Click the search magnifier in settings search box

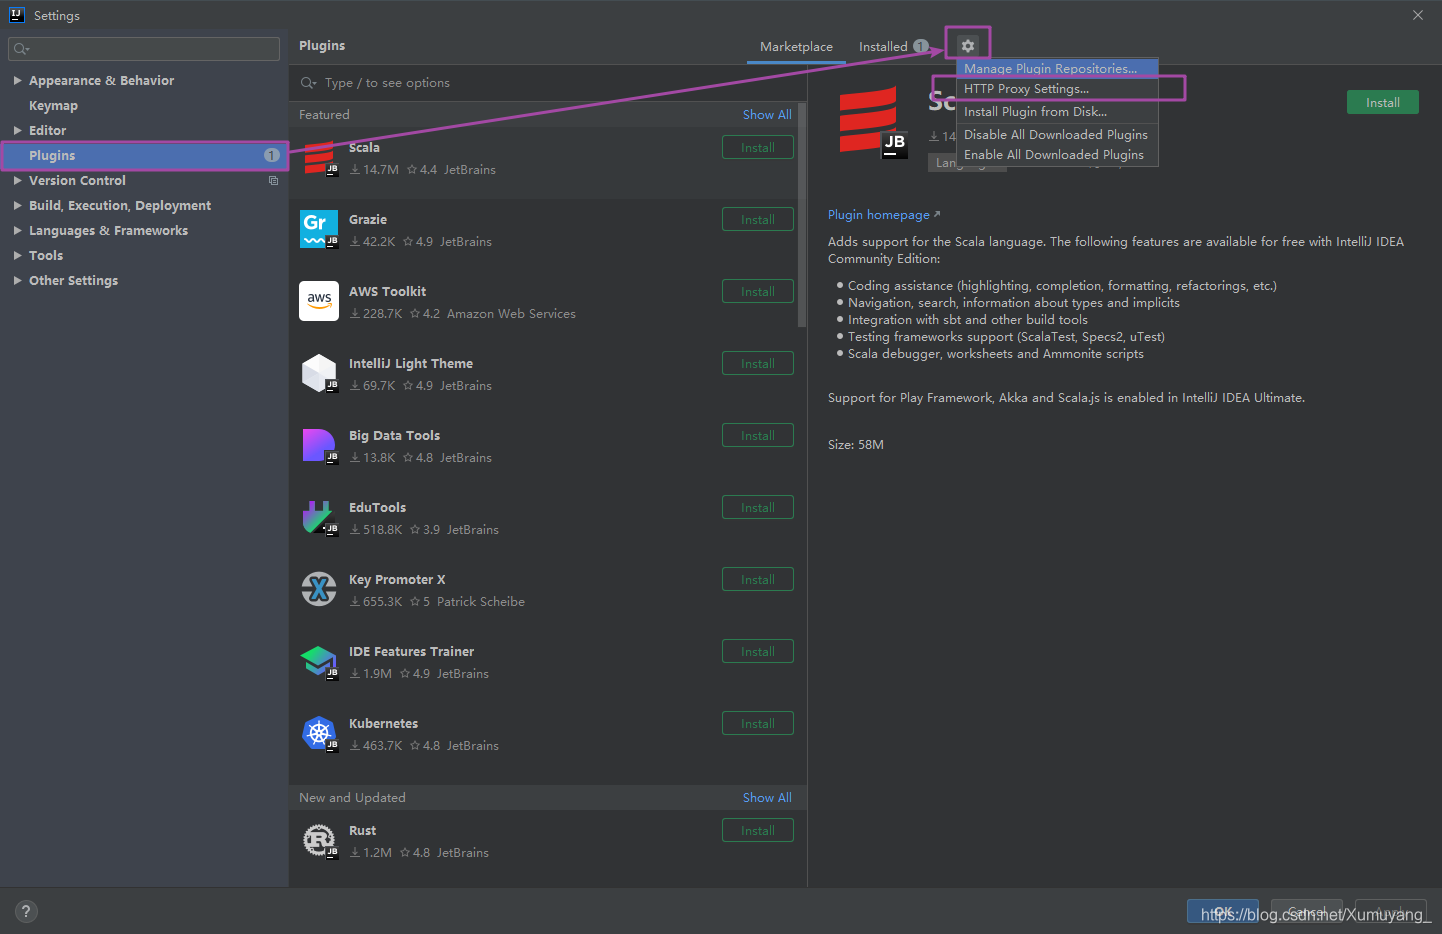click(21, 49)
